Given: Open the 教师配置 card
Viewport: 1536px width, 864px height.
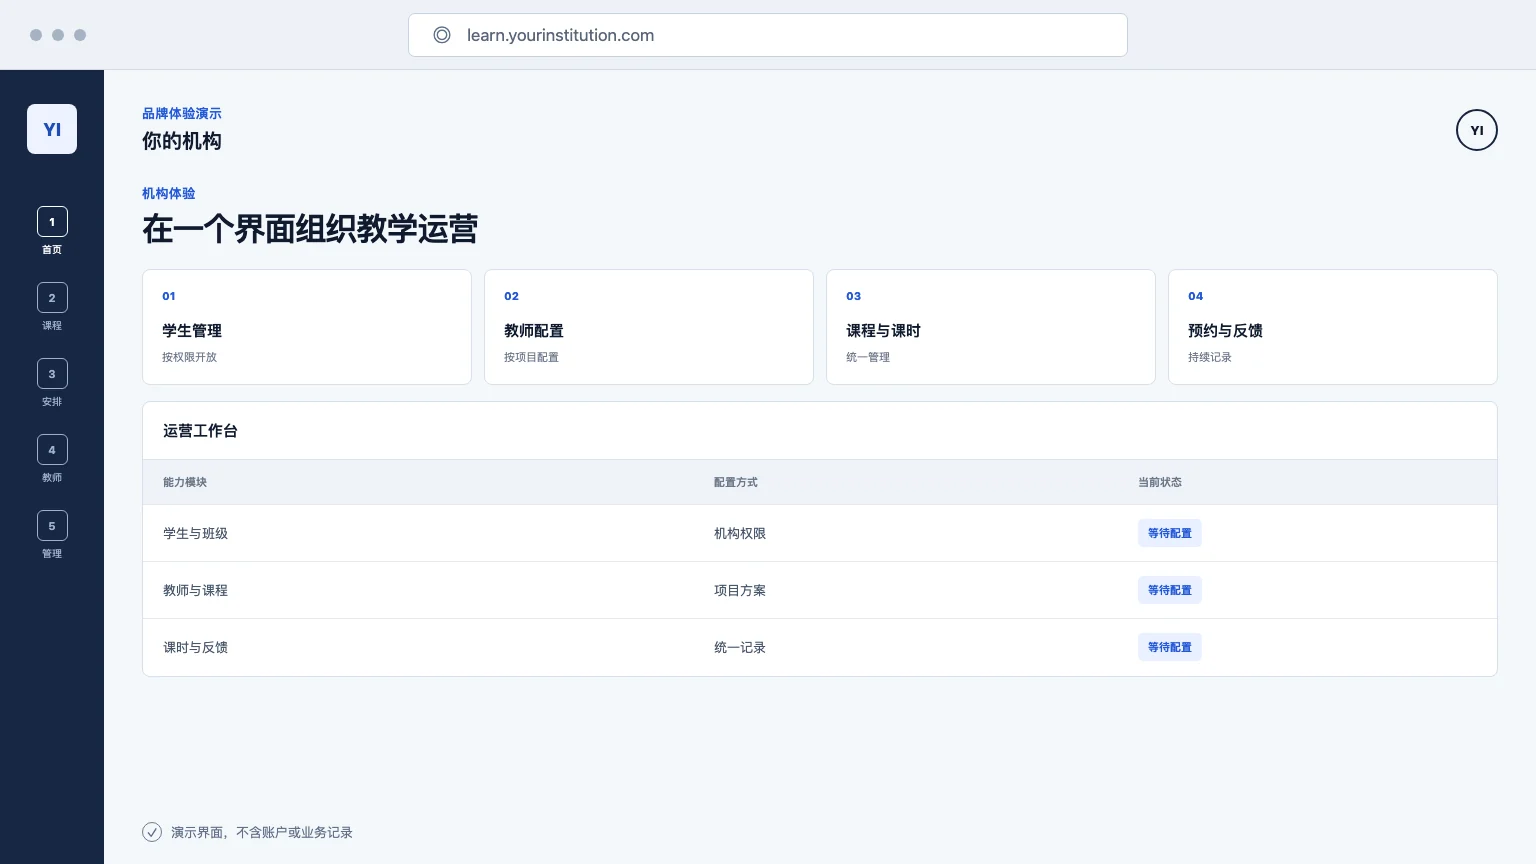Looking at the screenshot, I should 649,327.
